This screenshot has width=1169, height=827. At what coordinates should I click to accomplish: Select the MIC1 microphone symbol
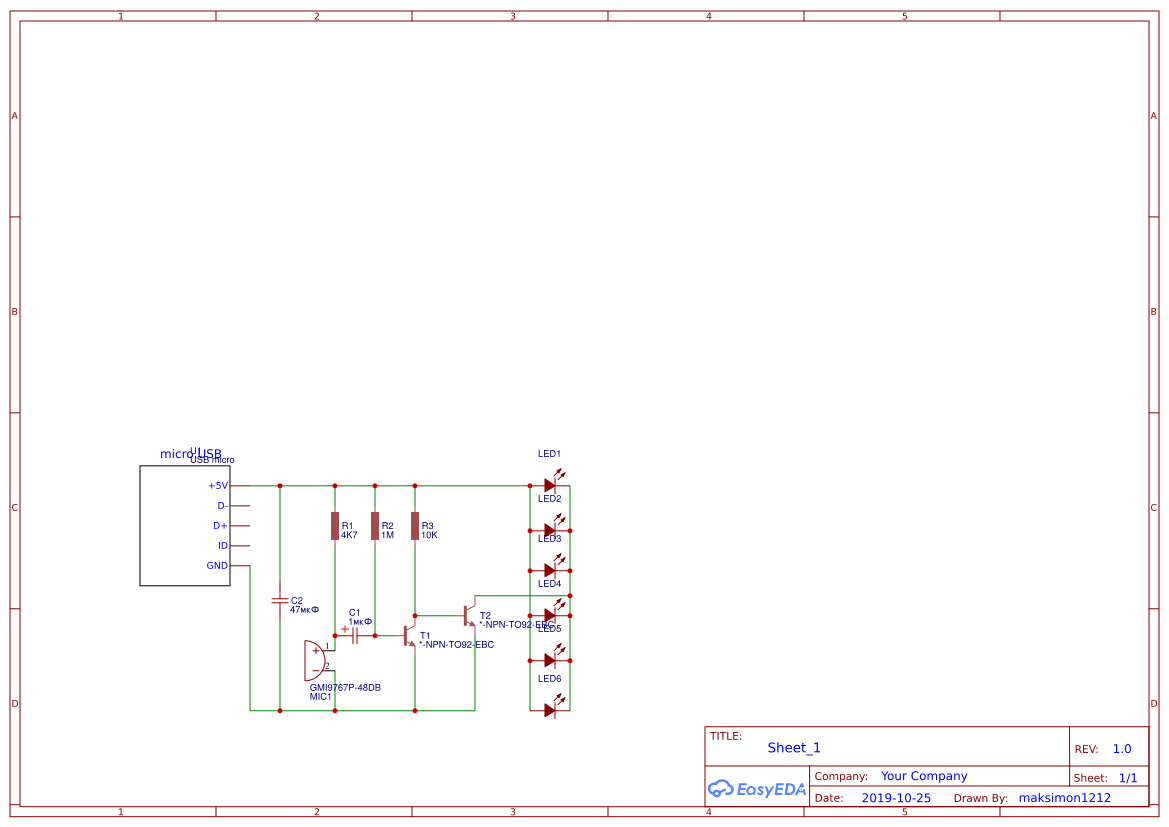pyautogui.click(x=315, y=660)
